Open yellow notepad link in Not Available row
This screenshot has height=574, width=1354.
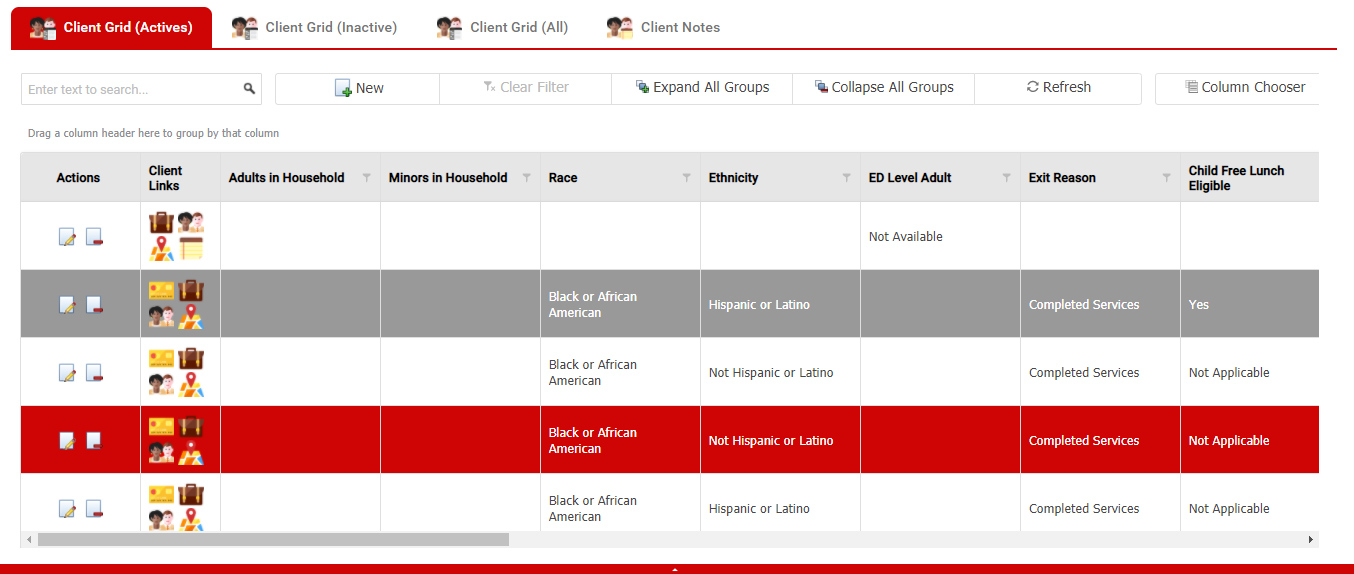[191, 249]
